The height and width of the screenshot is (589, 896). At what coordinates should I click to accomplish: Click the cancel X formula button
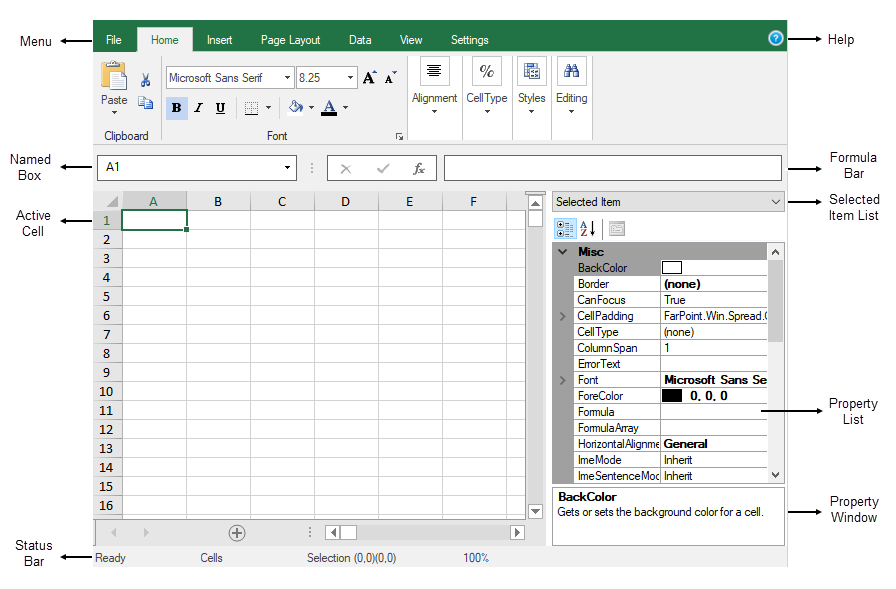[346, 169]
